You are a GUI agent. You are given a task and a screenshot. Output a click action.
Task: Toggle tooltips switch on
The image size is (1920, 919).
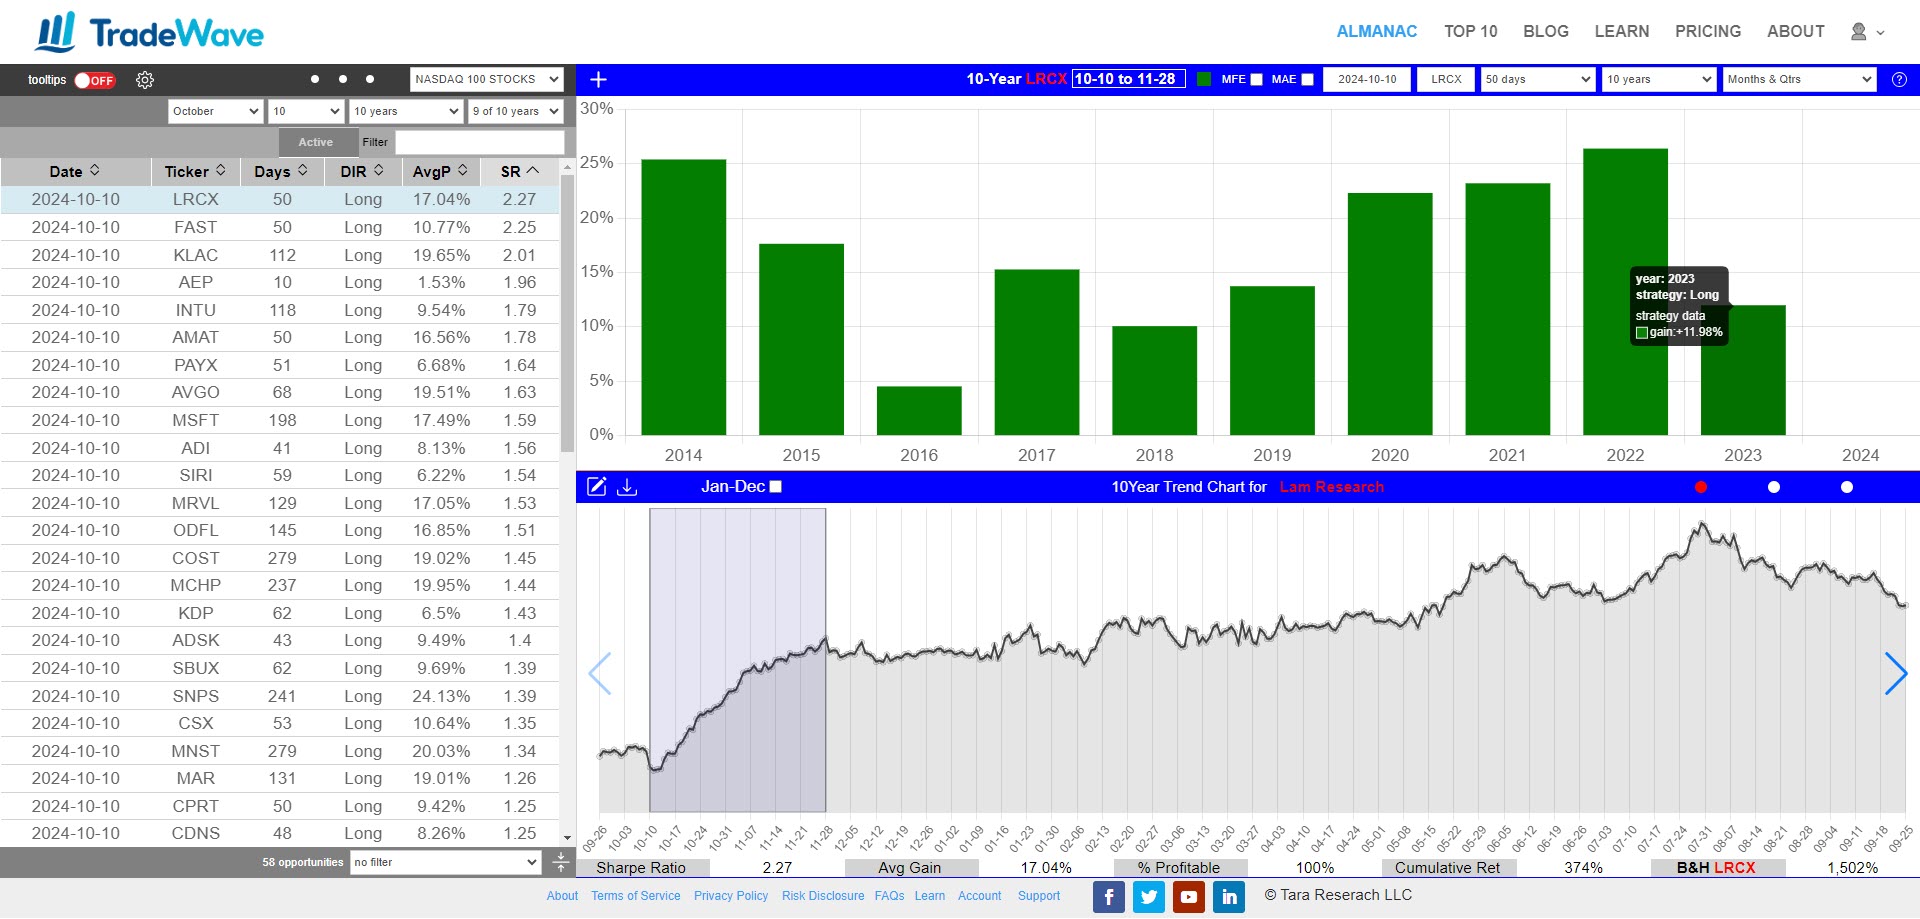point(95,80)
